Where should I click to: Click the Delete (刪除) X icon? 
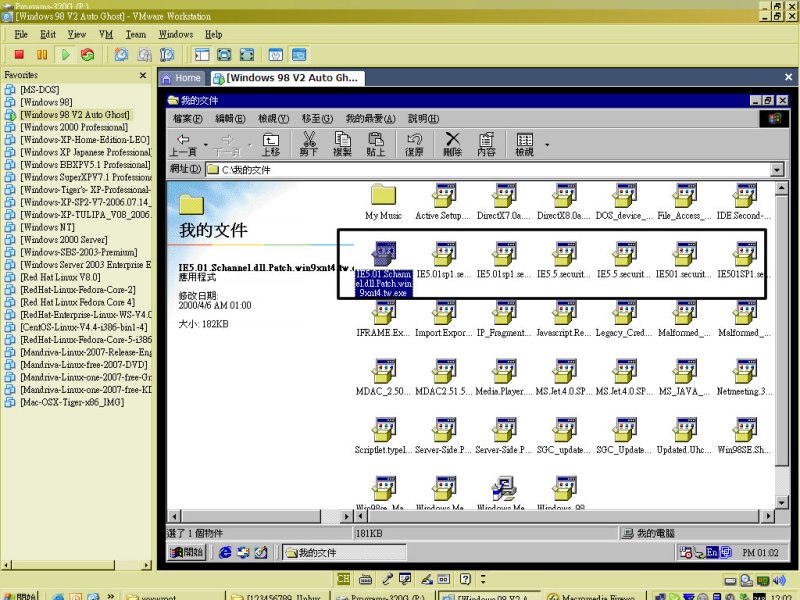453,144
